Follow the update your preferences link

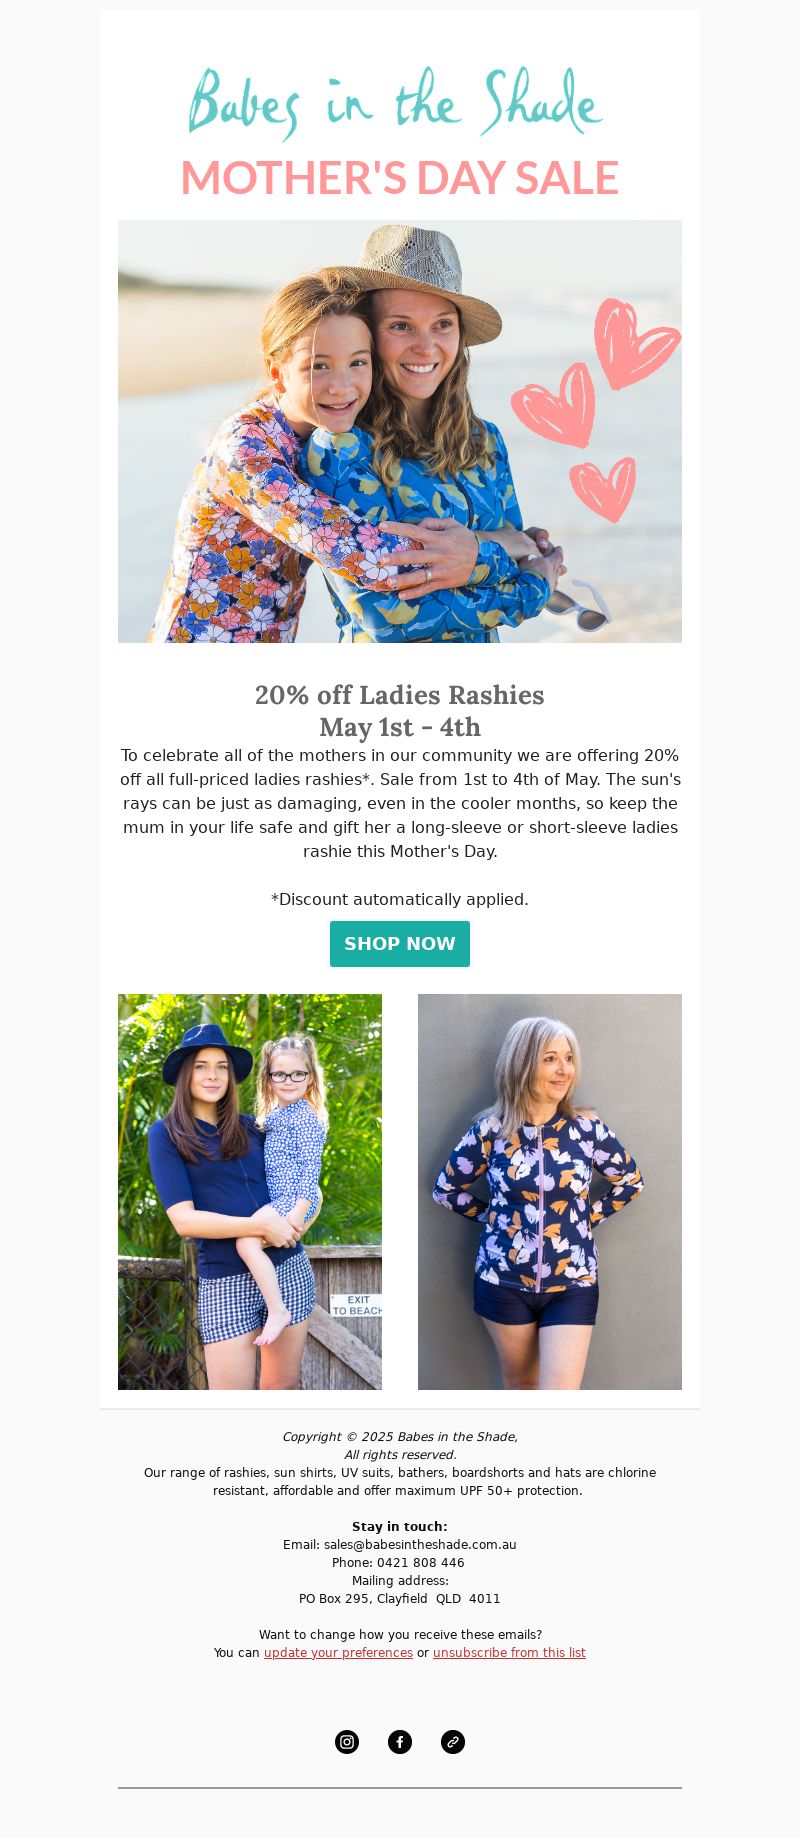click(338, 1653)
